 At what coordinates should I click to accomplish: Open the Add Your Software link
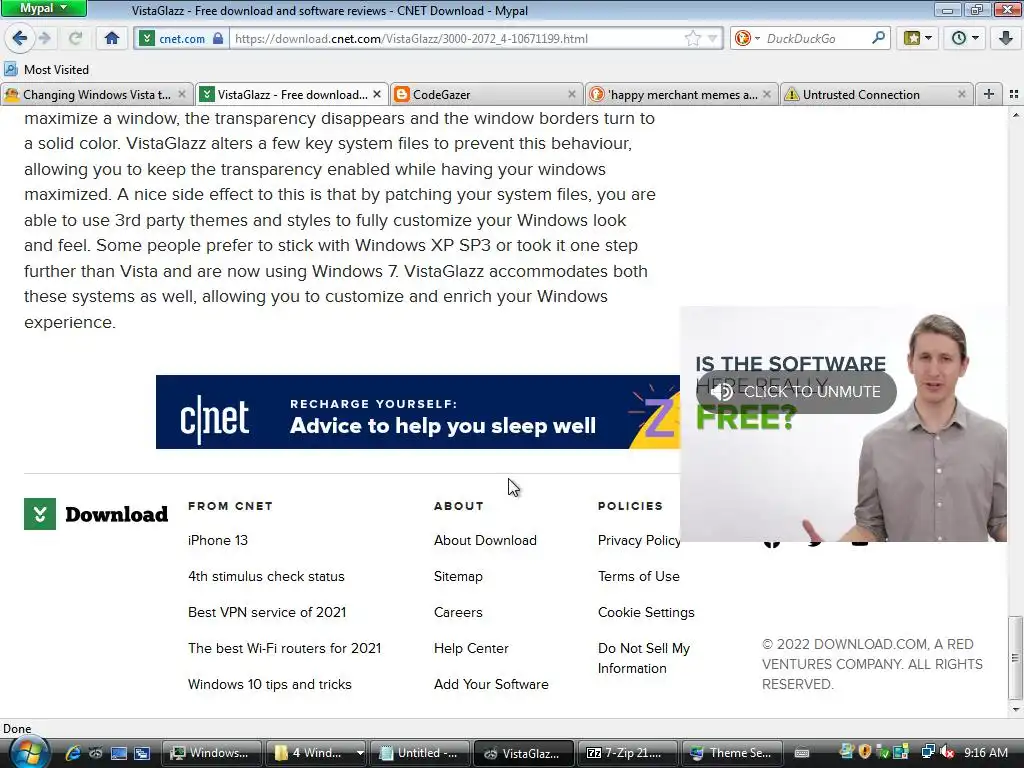[491, 684]
